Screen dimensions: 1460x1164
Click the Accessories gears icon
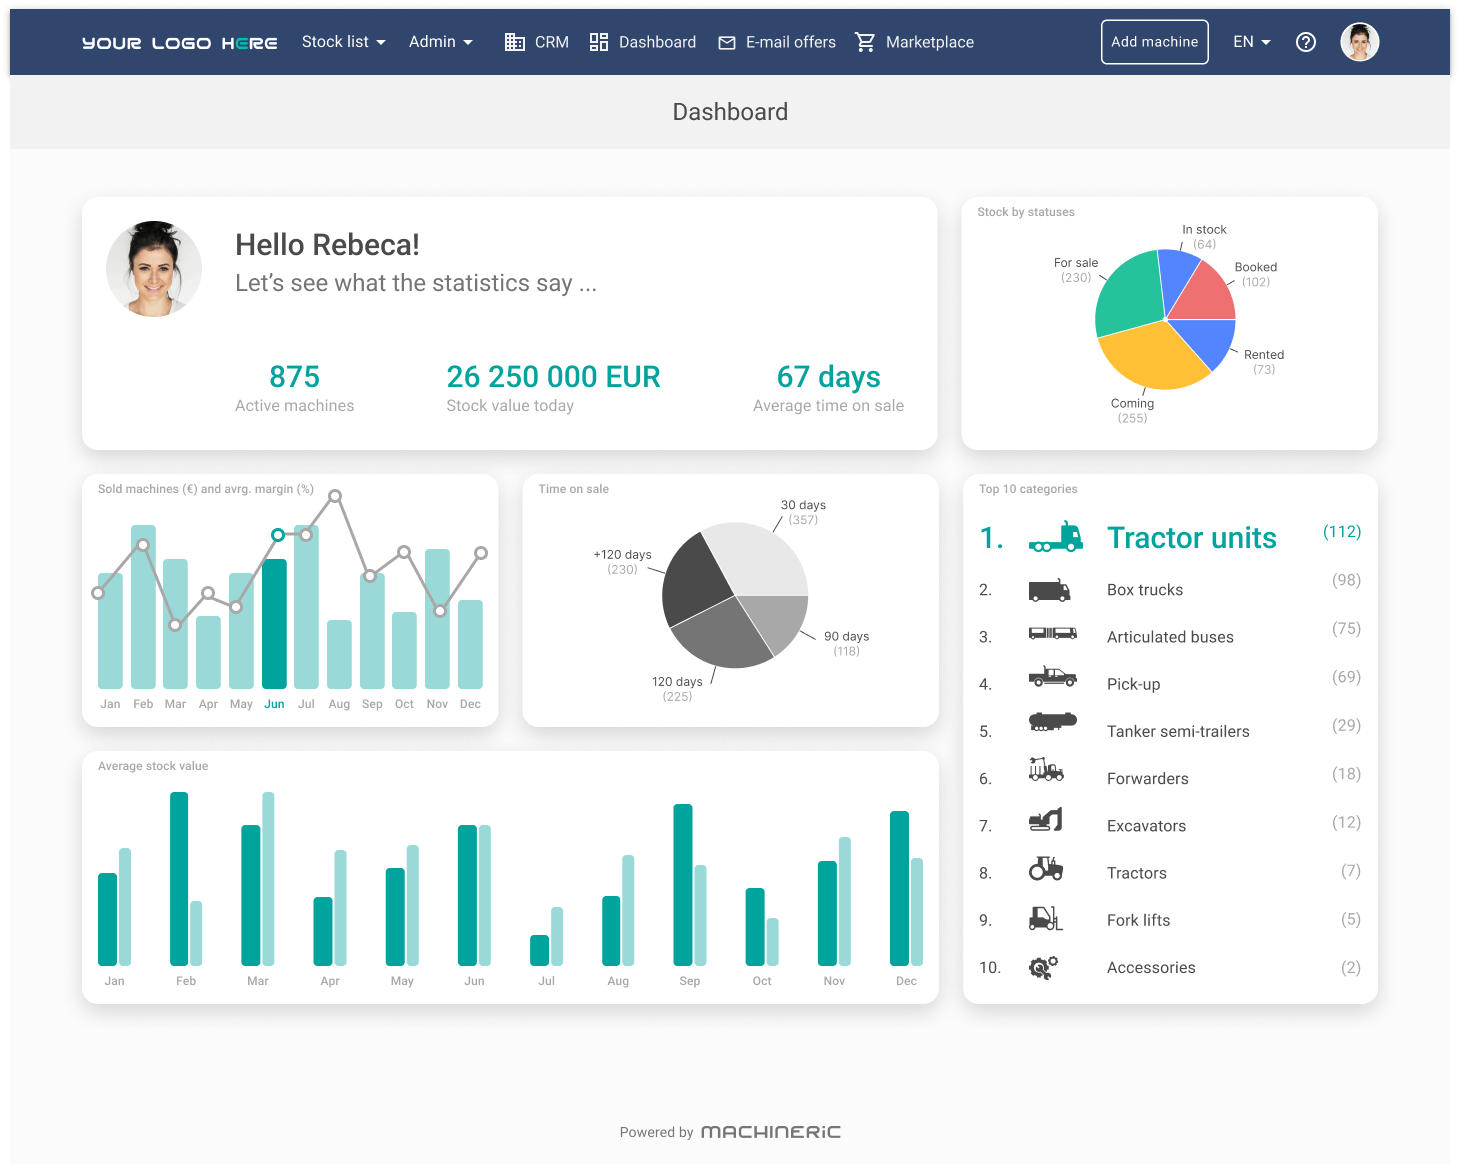pyautogui.click(x=1043, y=967)
